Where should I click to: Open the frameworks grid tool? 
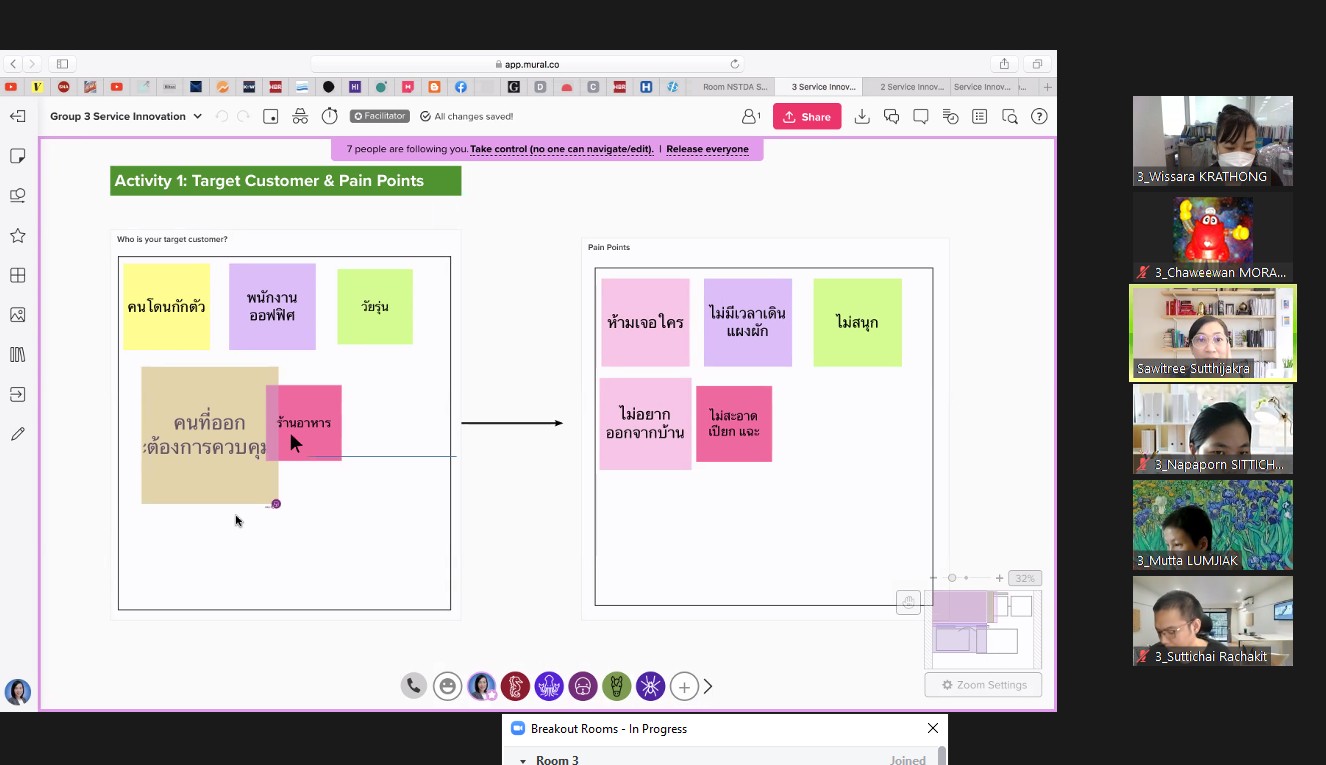click(17, 275)
